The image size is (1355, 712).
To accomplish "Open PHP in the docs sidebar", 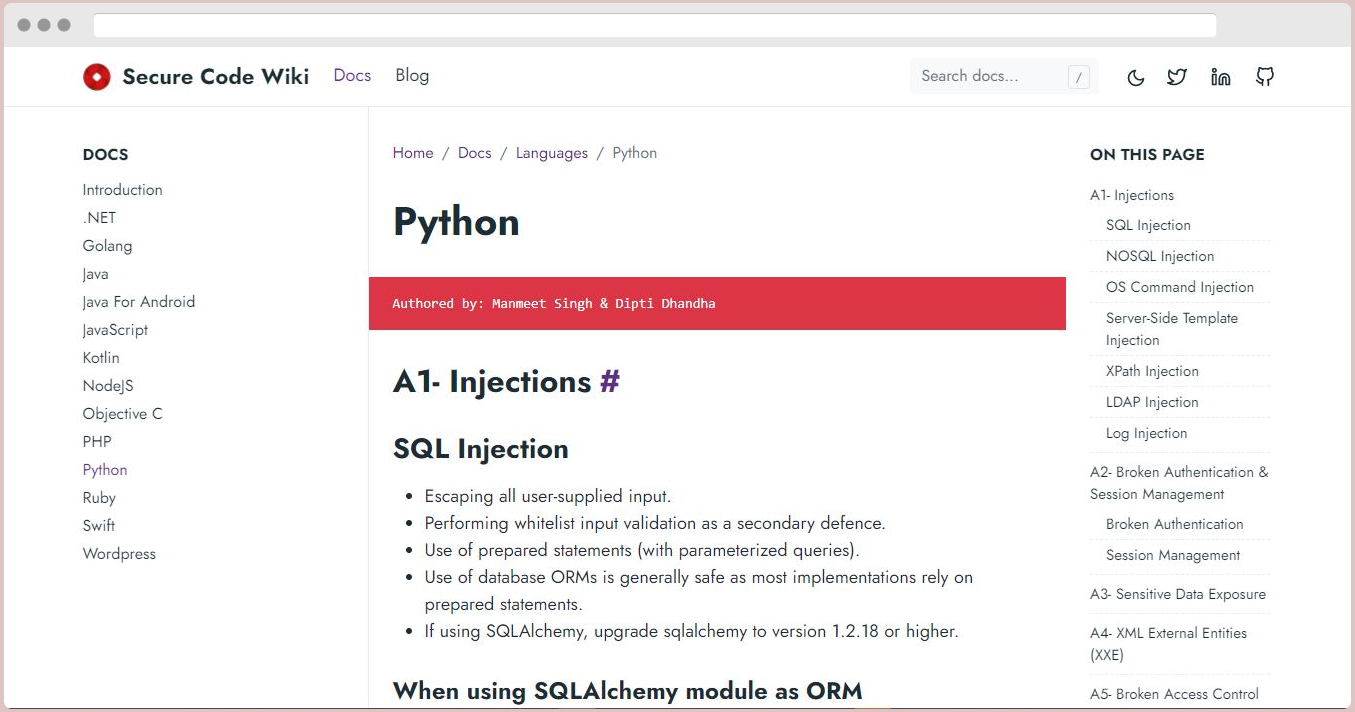I will click(97, 442).
